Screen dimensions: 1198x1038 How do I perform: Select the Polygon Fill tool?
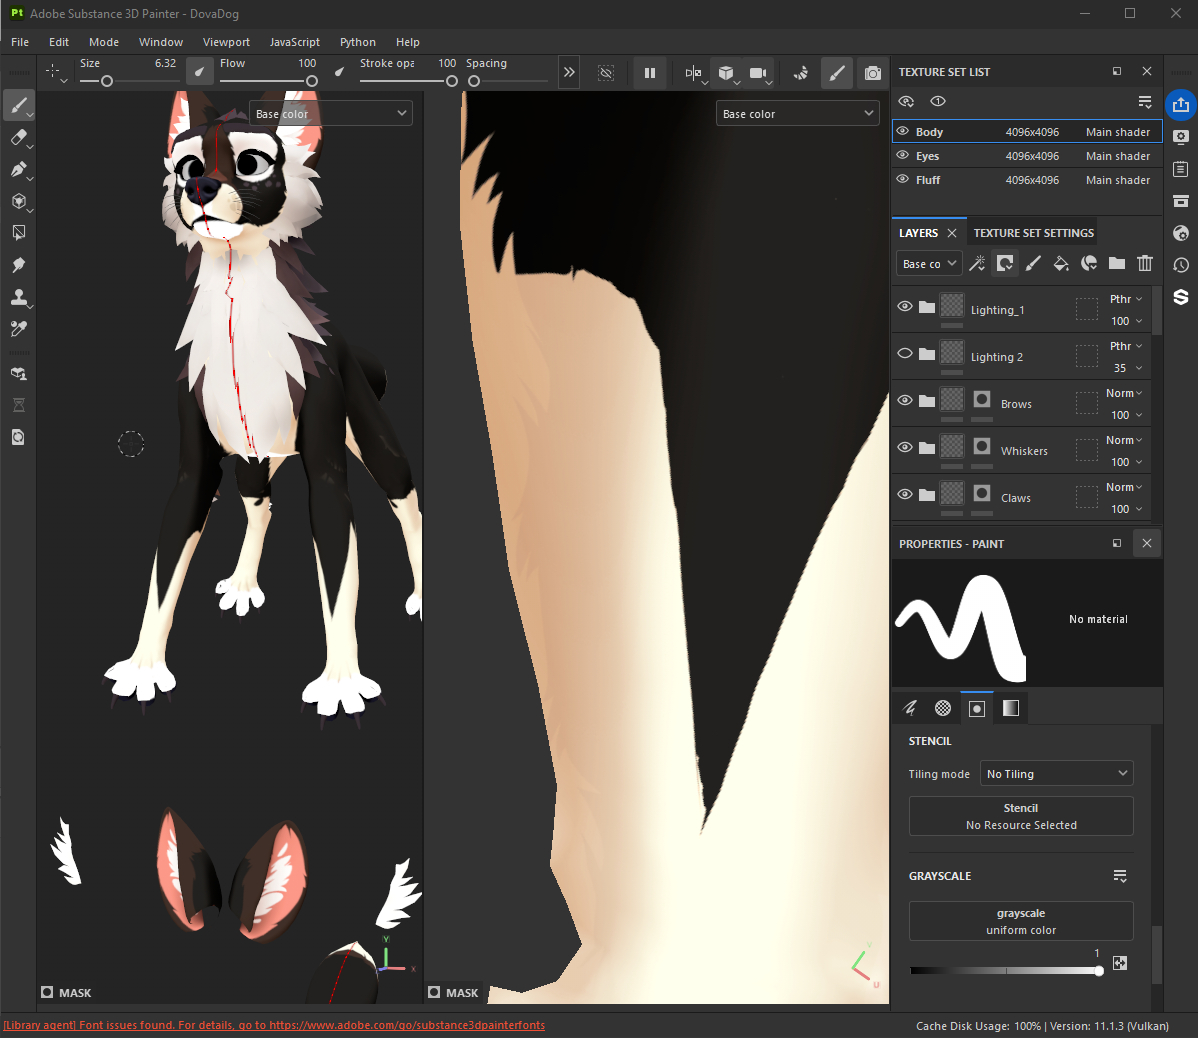click(18, 233)
